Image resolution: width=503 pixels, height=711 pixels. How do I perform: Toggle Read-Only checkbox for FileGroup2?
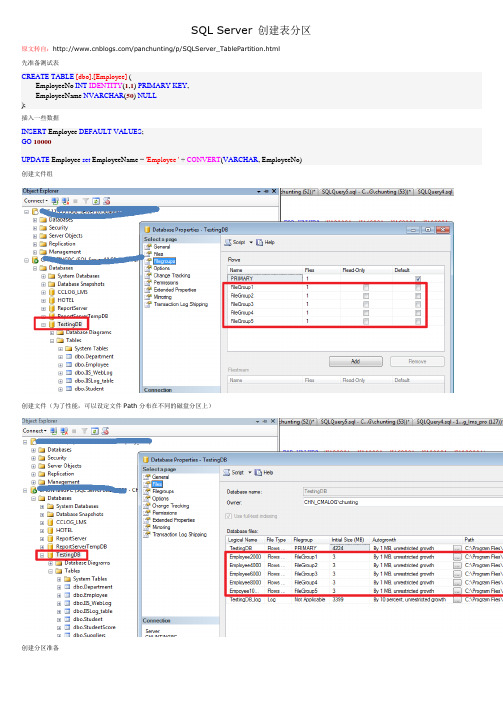(x=366, y=296)
